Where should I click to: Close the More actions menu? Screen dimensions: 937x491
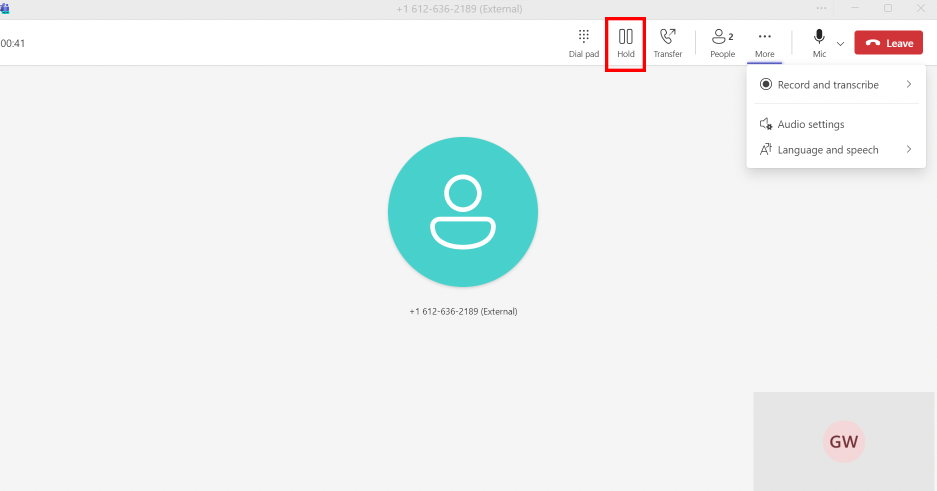click(x=764, y=44)
